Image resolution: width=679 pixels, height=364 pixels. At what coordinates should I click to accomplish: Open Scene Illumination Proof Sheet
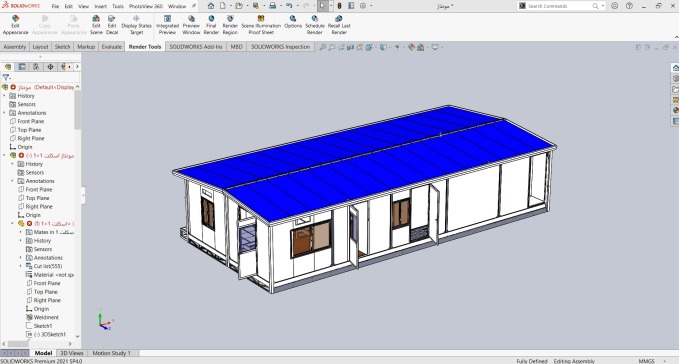click(261, 25)
